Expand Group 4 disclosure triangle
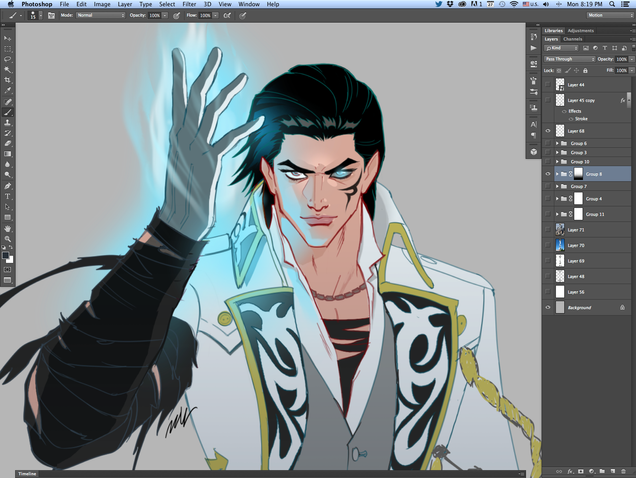 pyautogui.click(x=557, y=198)
